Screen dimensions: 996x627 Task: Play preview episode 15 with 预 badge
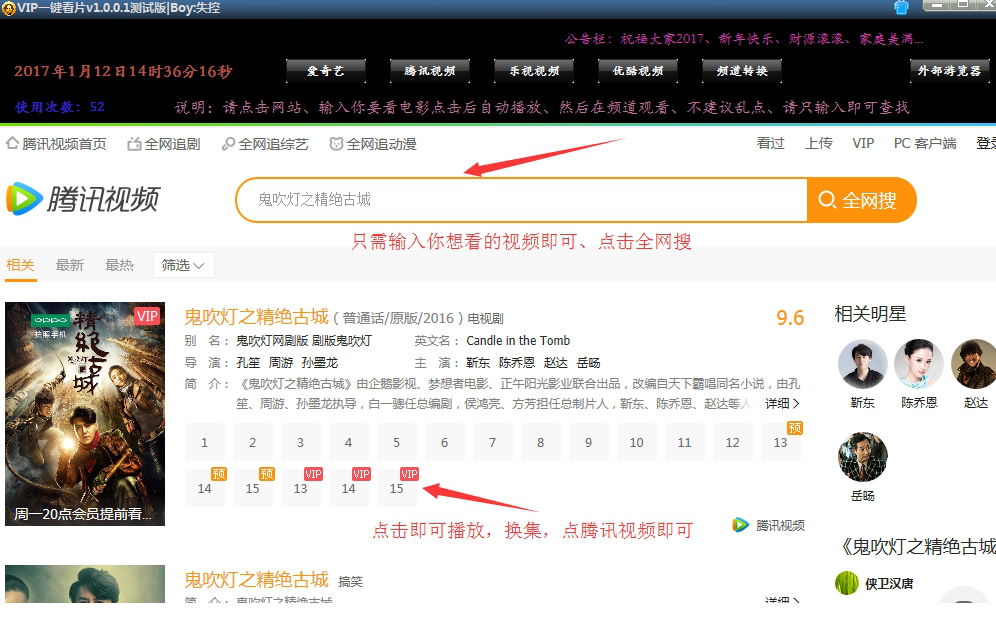click(253, 489)
